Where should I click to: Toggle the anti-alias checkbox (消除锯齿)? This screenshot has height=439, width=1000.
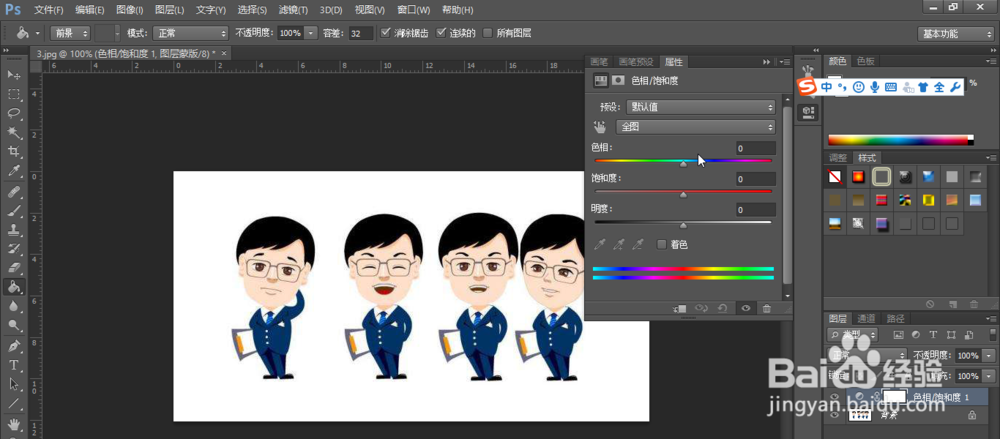click(385, 33)
